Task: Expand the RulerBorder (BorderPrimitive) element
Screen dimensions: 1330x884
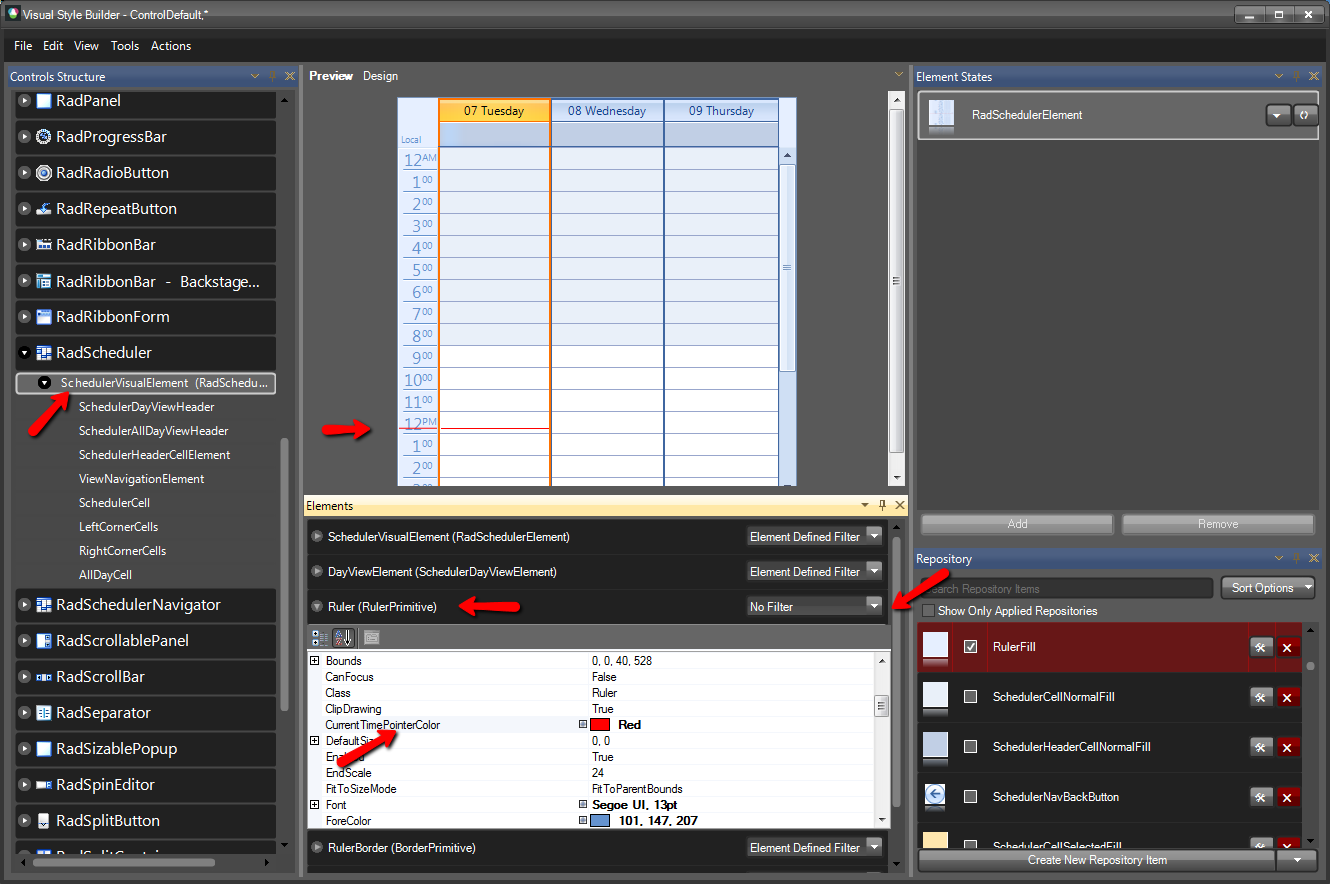Action: [x=317, y=847]
